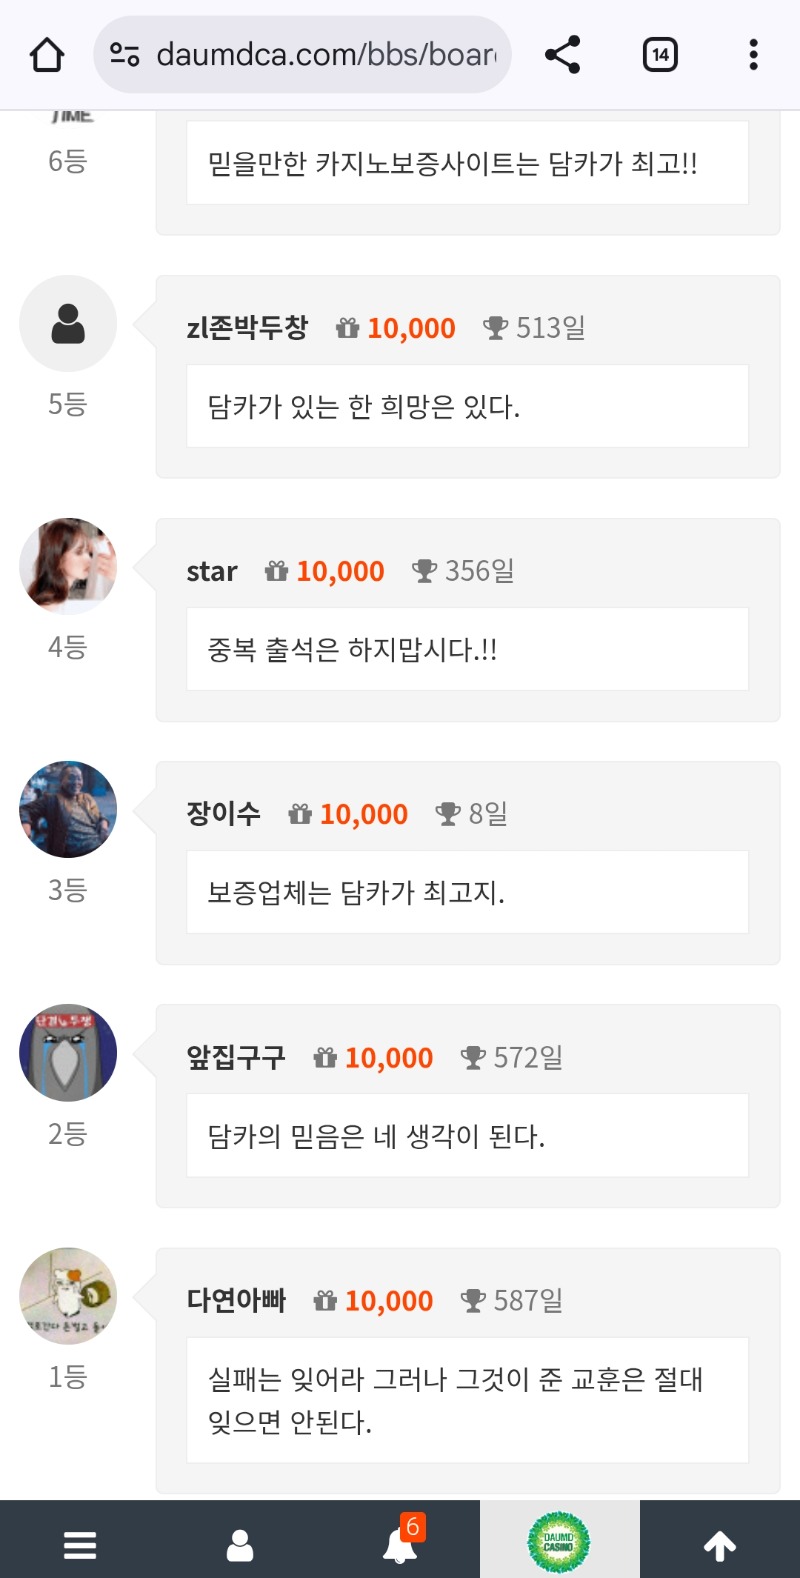Tap the site info icon in address bar
The height and width of the screenshot is (1578, 800).
point(125,55)
